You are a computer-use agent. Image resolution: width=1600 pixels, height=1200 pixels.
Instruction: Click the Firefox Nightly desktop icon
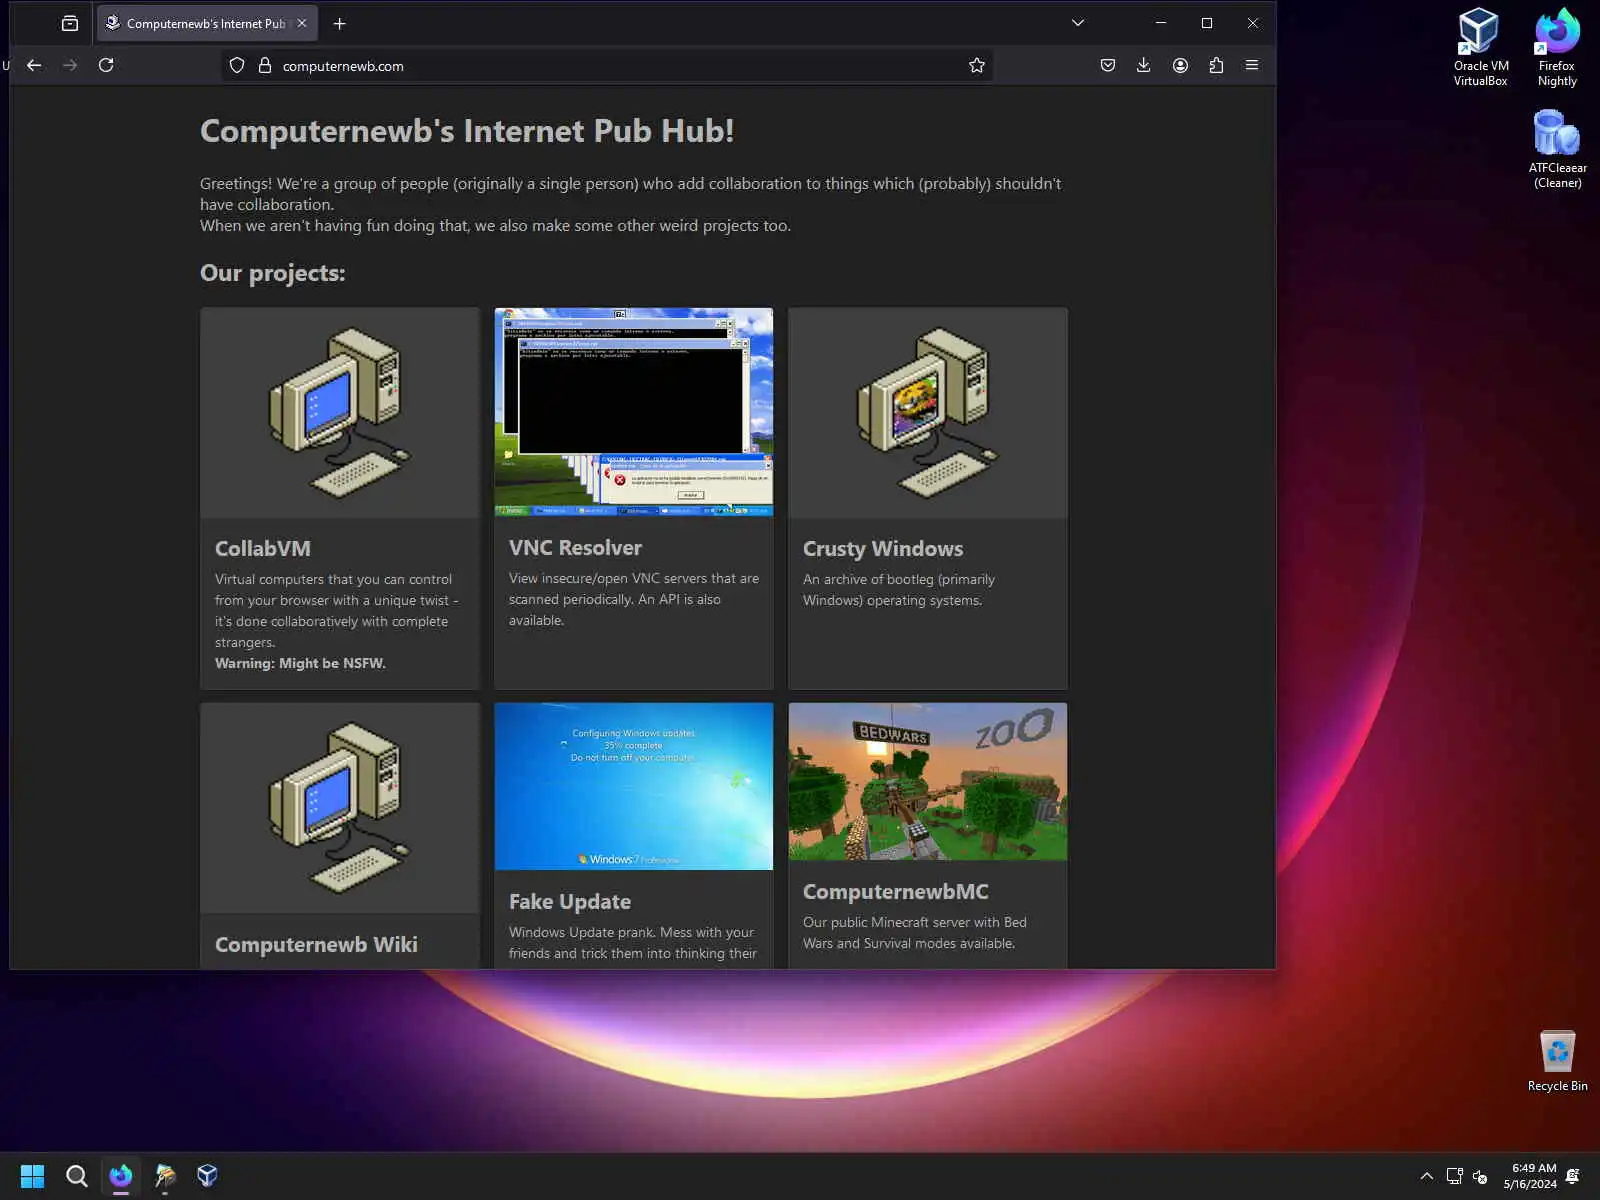point(1557,47)
